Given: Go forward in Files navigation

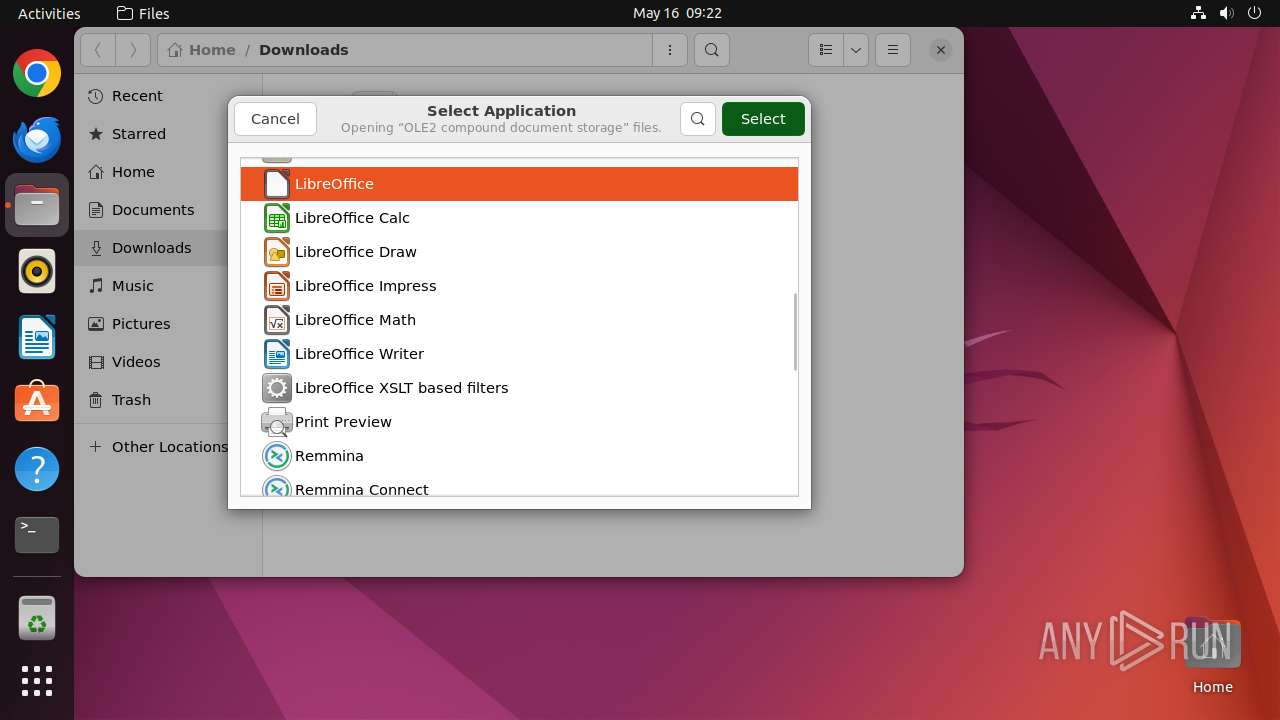Looking at the screenshot, I should click(133, 50).
